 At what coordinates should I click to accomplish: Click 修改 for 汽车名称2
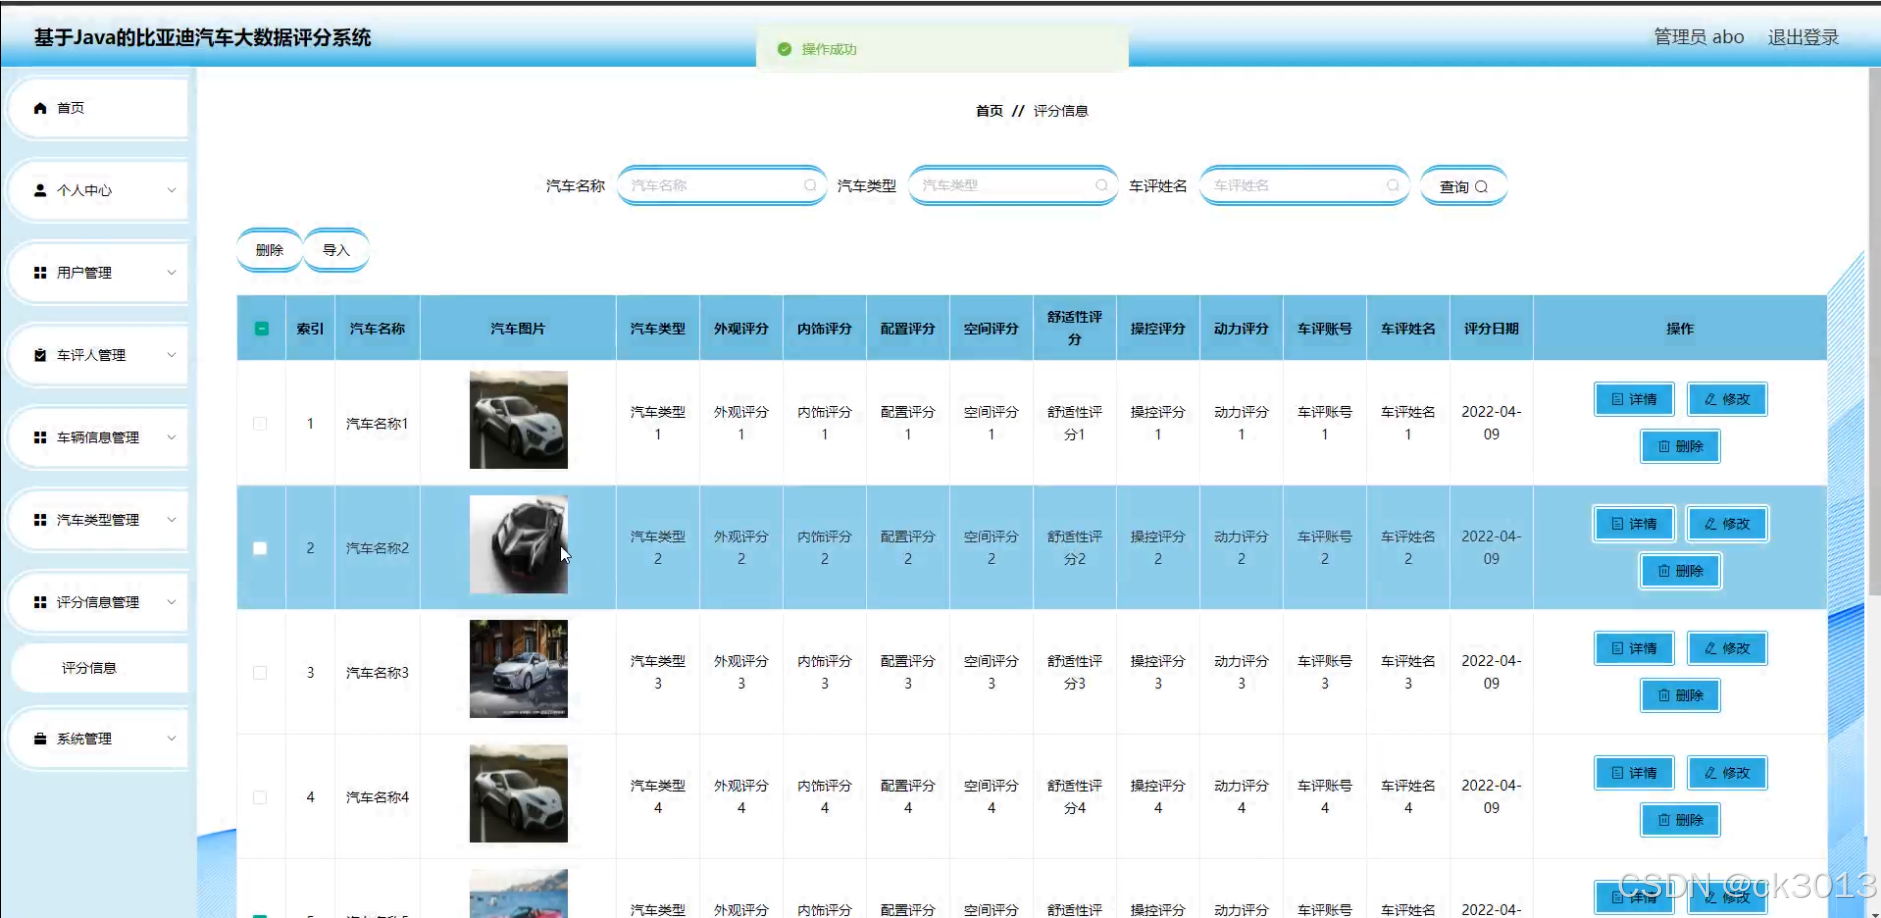(1727, 524)
